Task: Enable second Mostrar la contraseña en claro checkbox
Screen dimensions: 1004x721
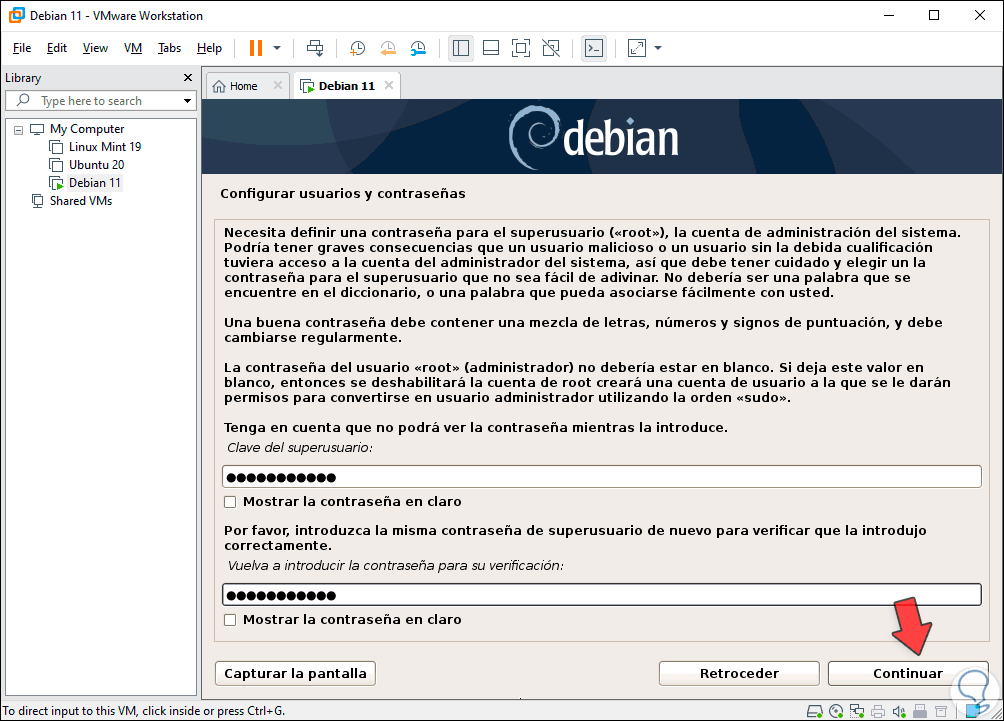Action: pos(230,620)
